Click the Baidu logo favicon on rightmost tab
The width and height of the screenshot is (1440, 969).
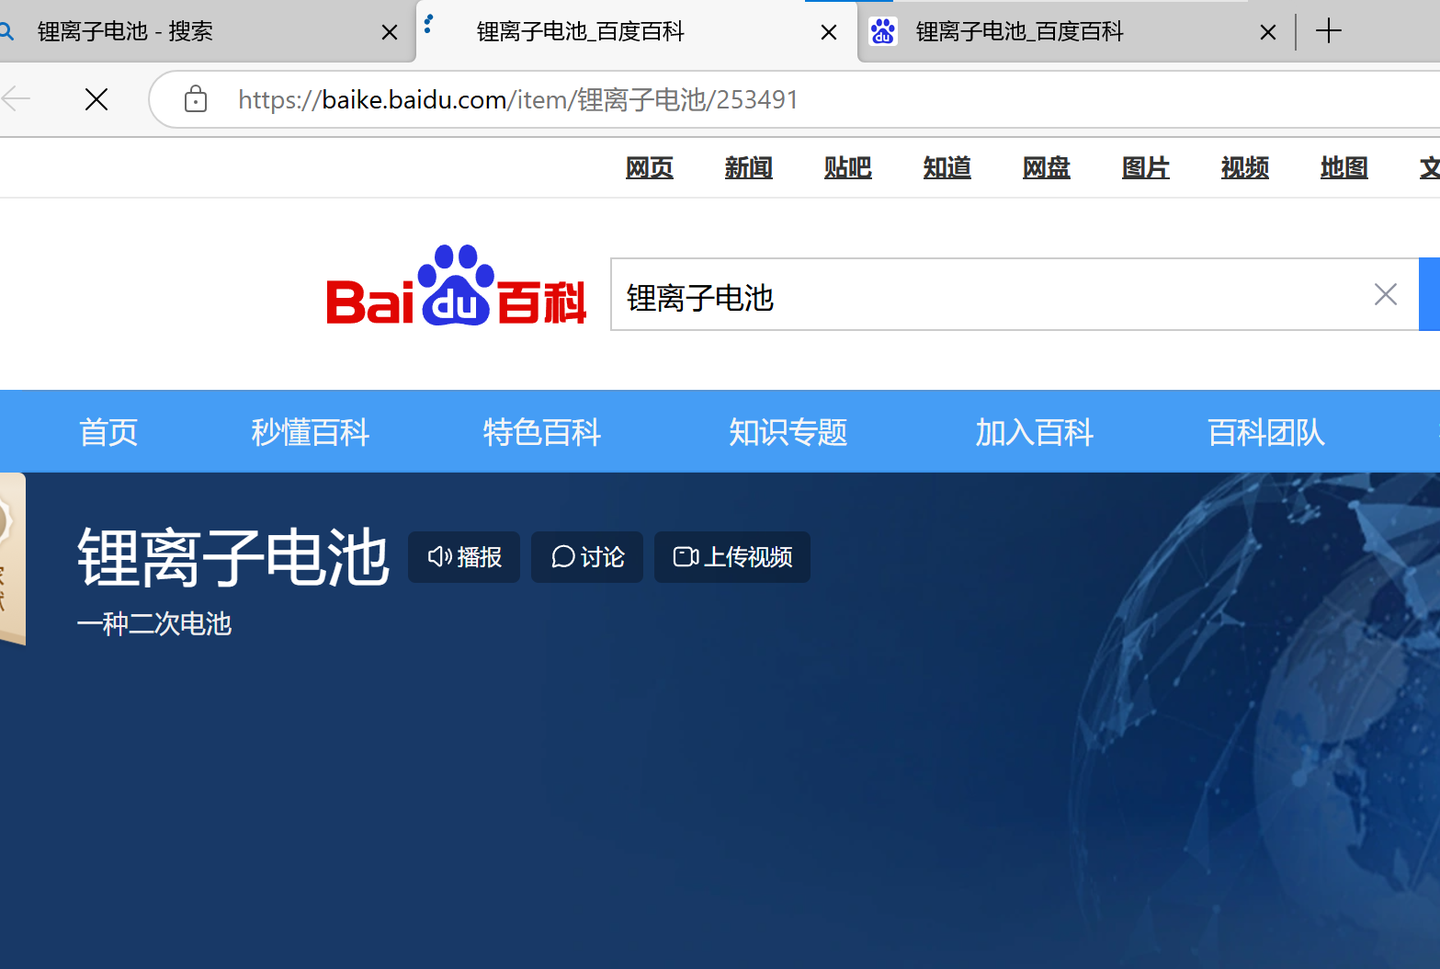coord(883,31)
